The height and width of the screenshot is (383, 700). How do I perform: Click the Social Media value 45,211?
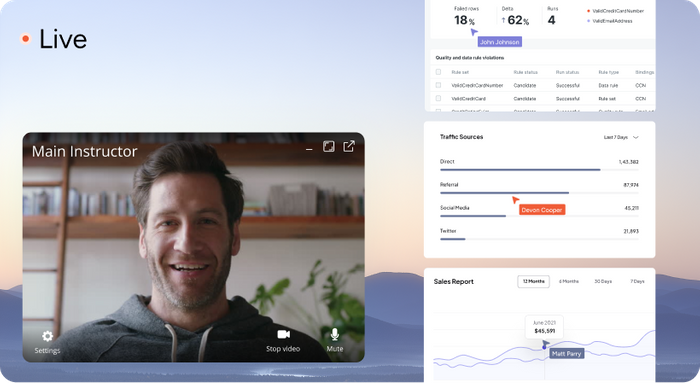click(632, 208)
